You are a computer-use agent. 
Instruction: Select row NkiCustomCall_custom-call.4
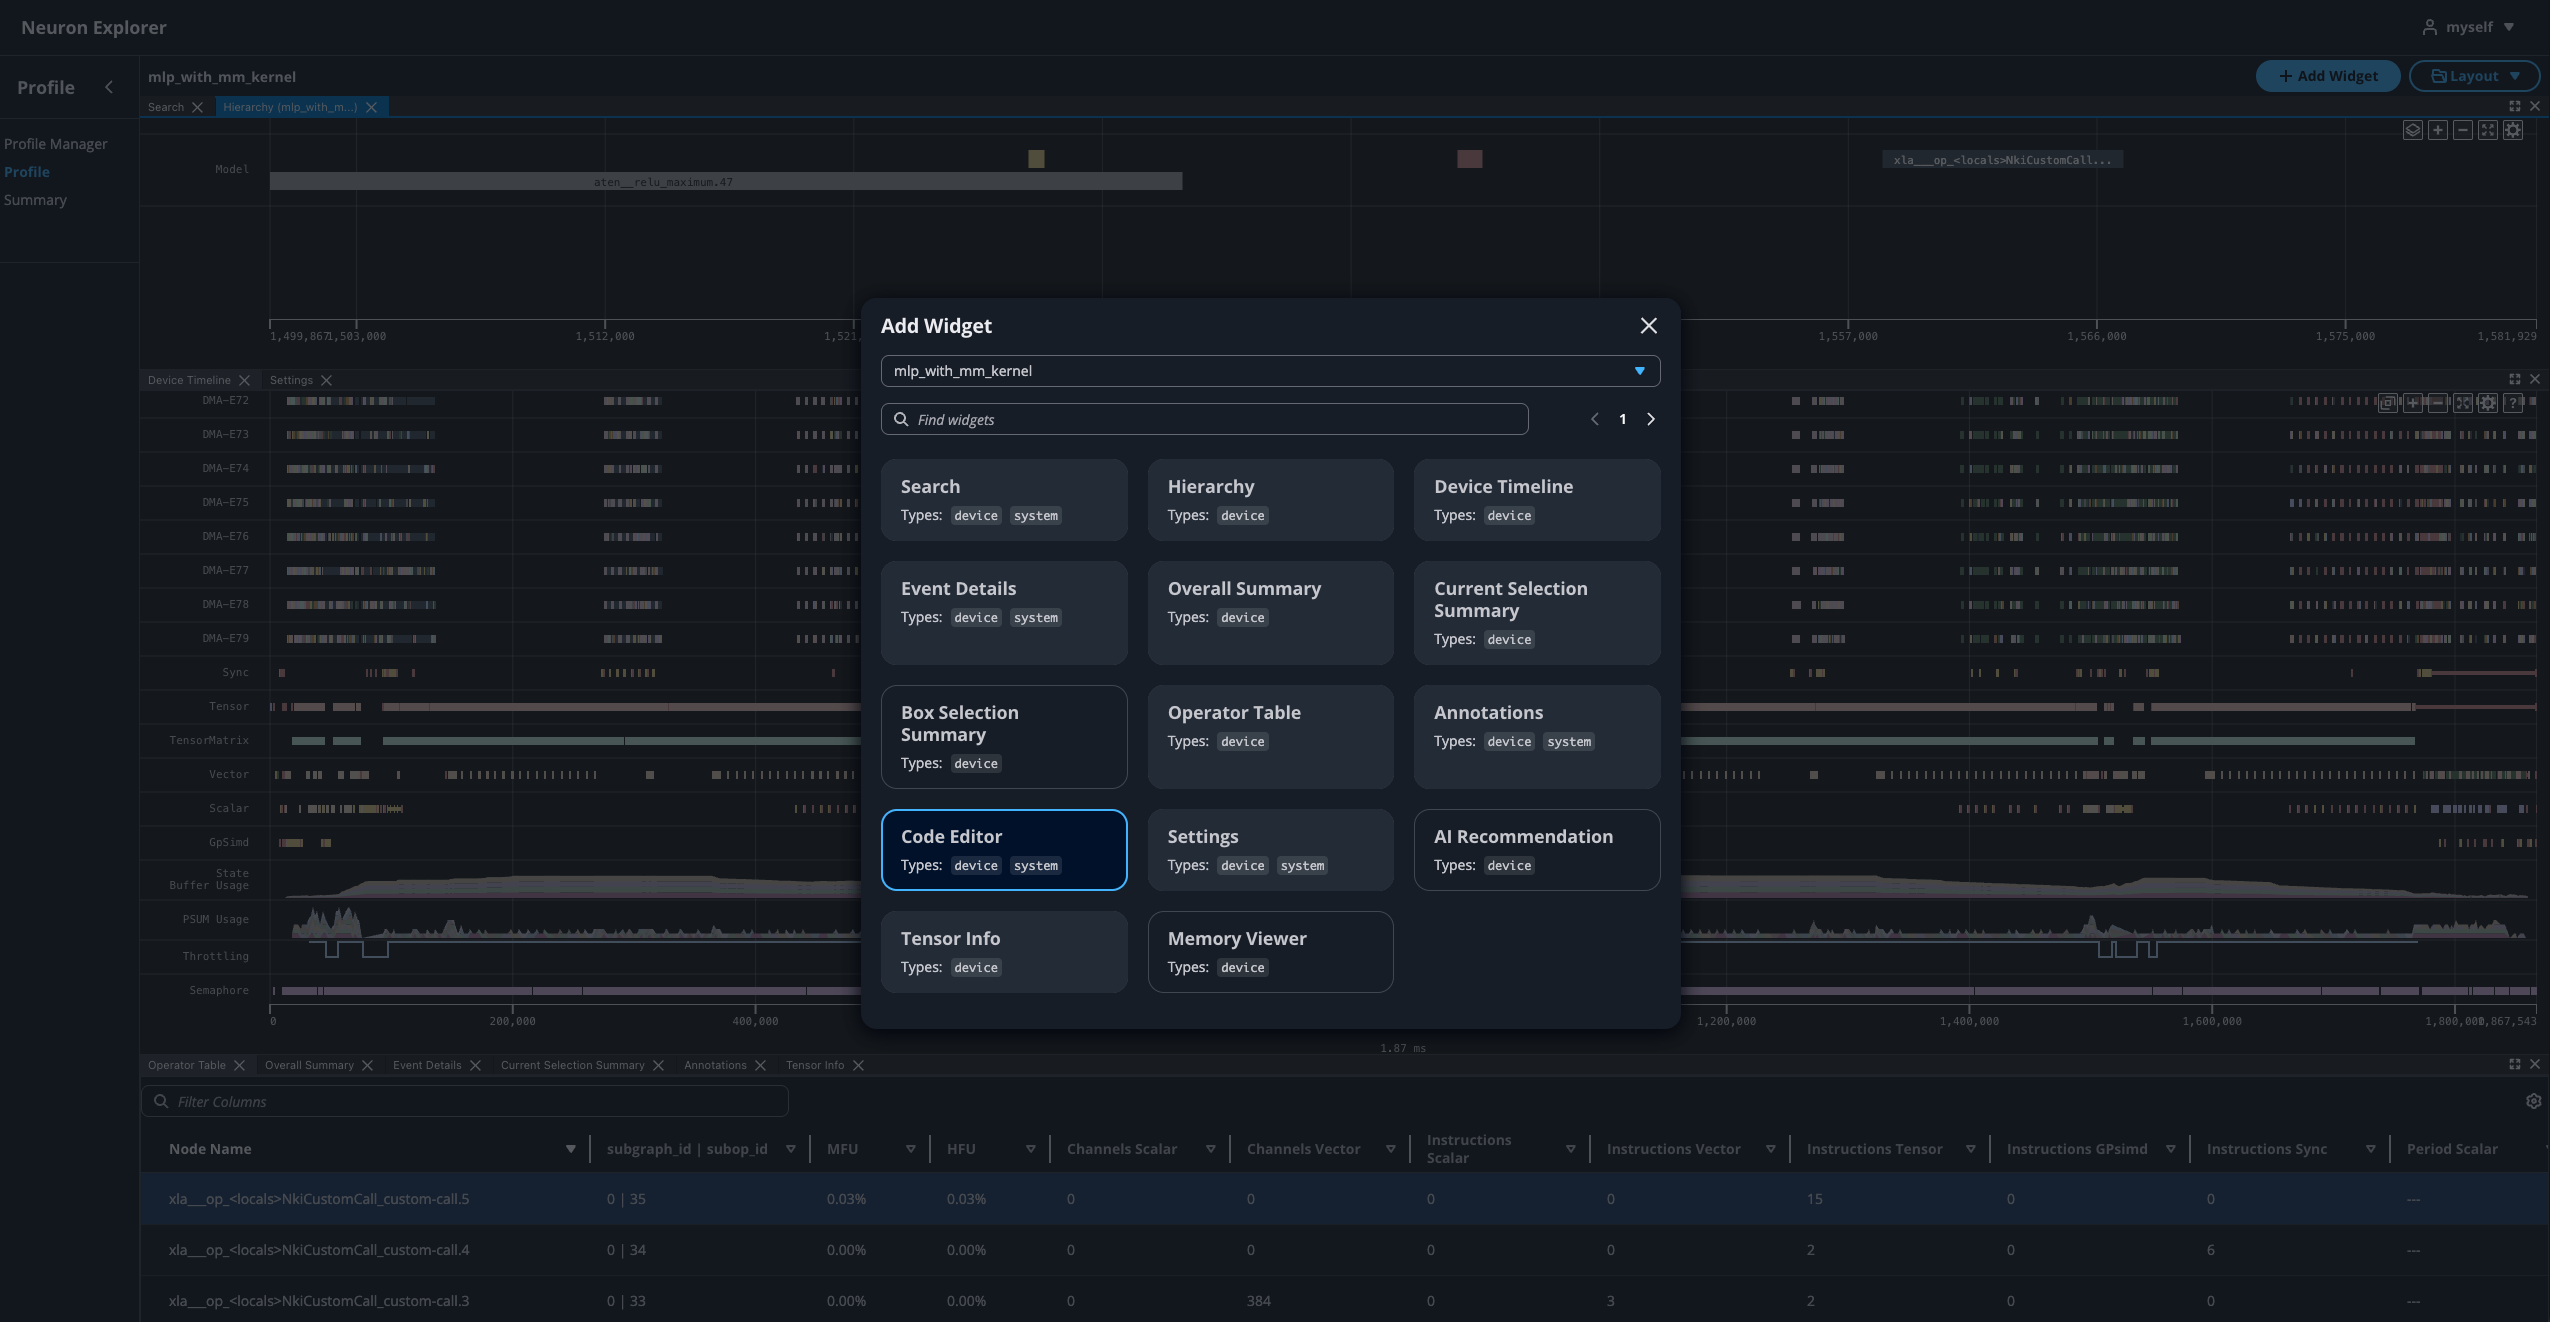click(1345, 1250)
